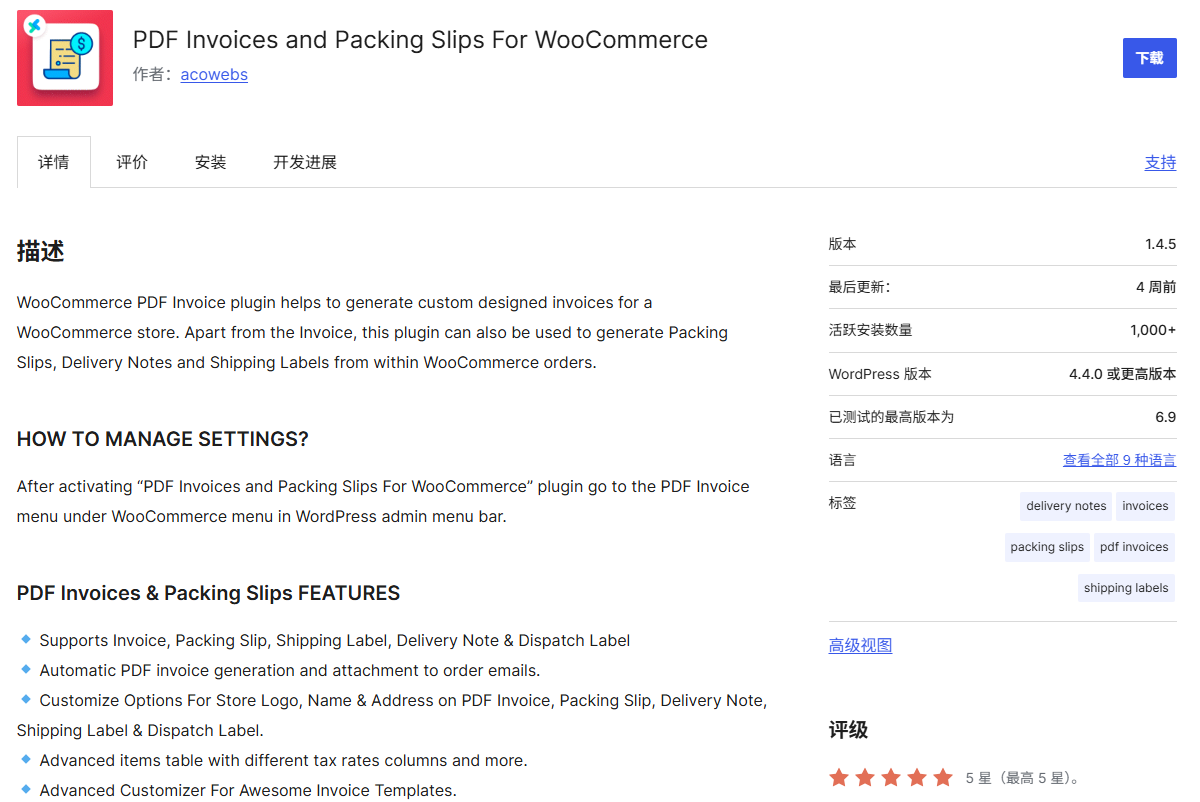View all 9 supported languages
Image resolution: width=1200 pixels, height=802 pixels.
pyautogui.click(x=1119, y=459)
